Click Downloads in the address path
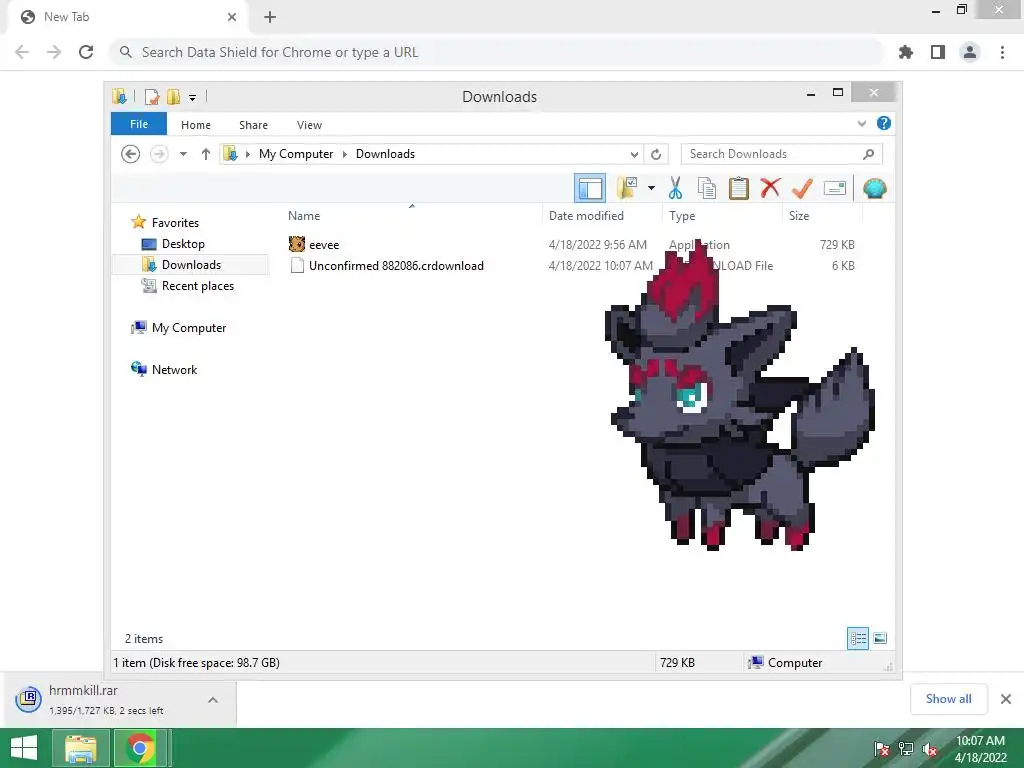This screenshot has height=768, width=1024. (x=385, y=154)
